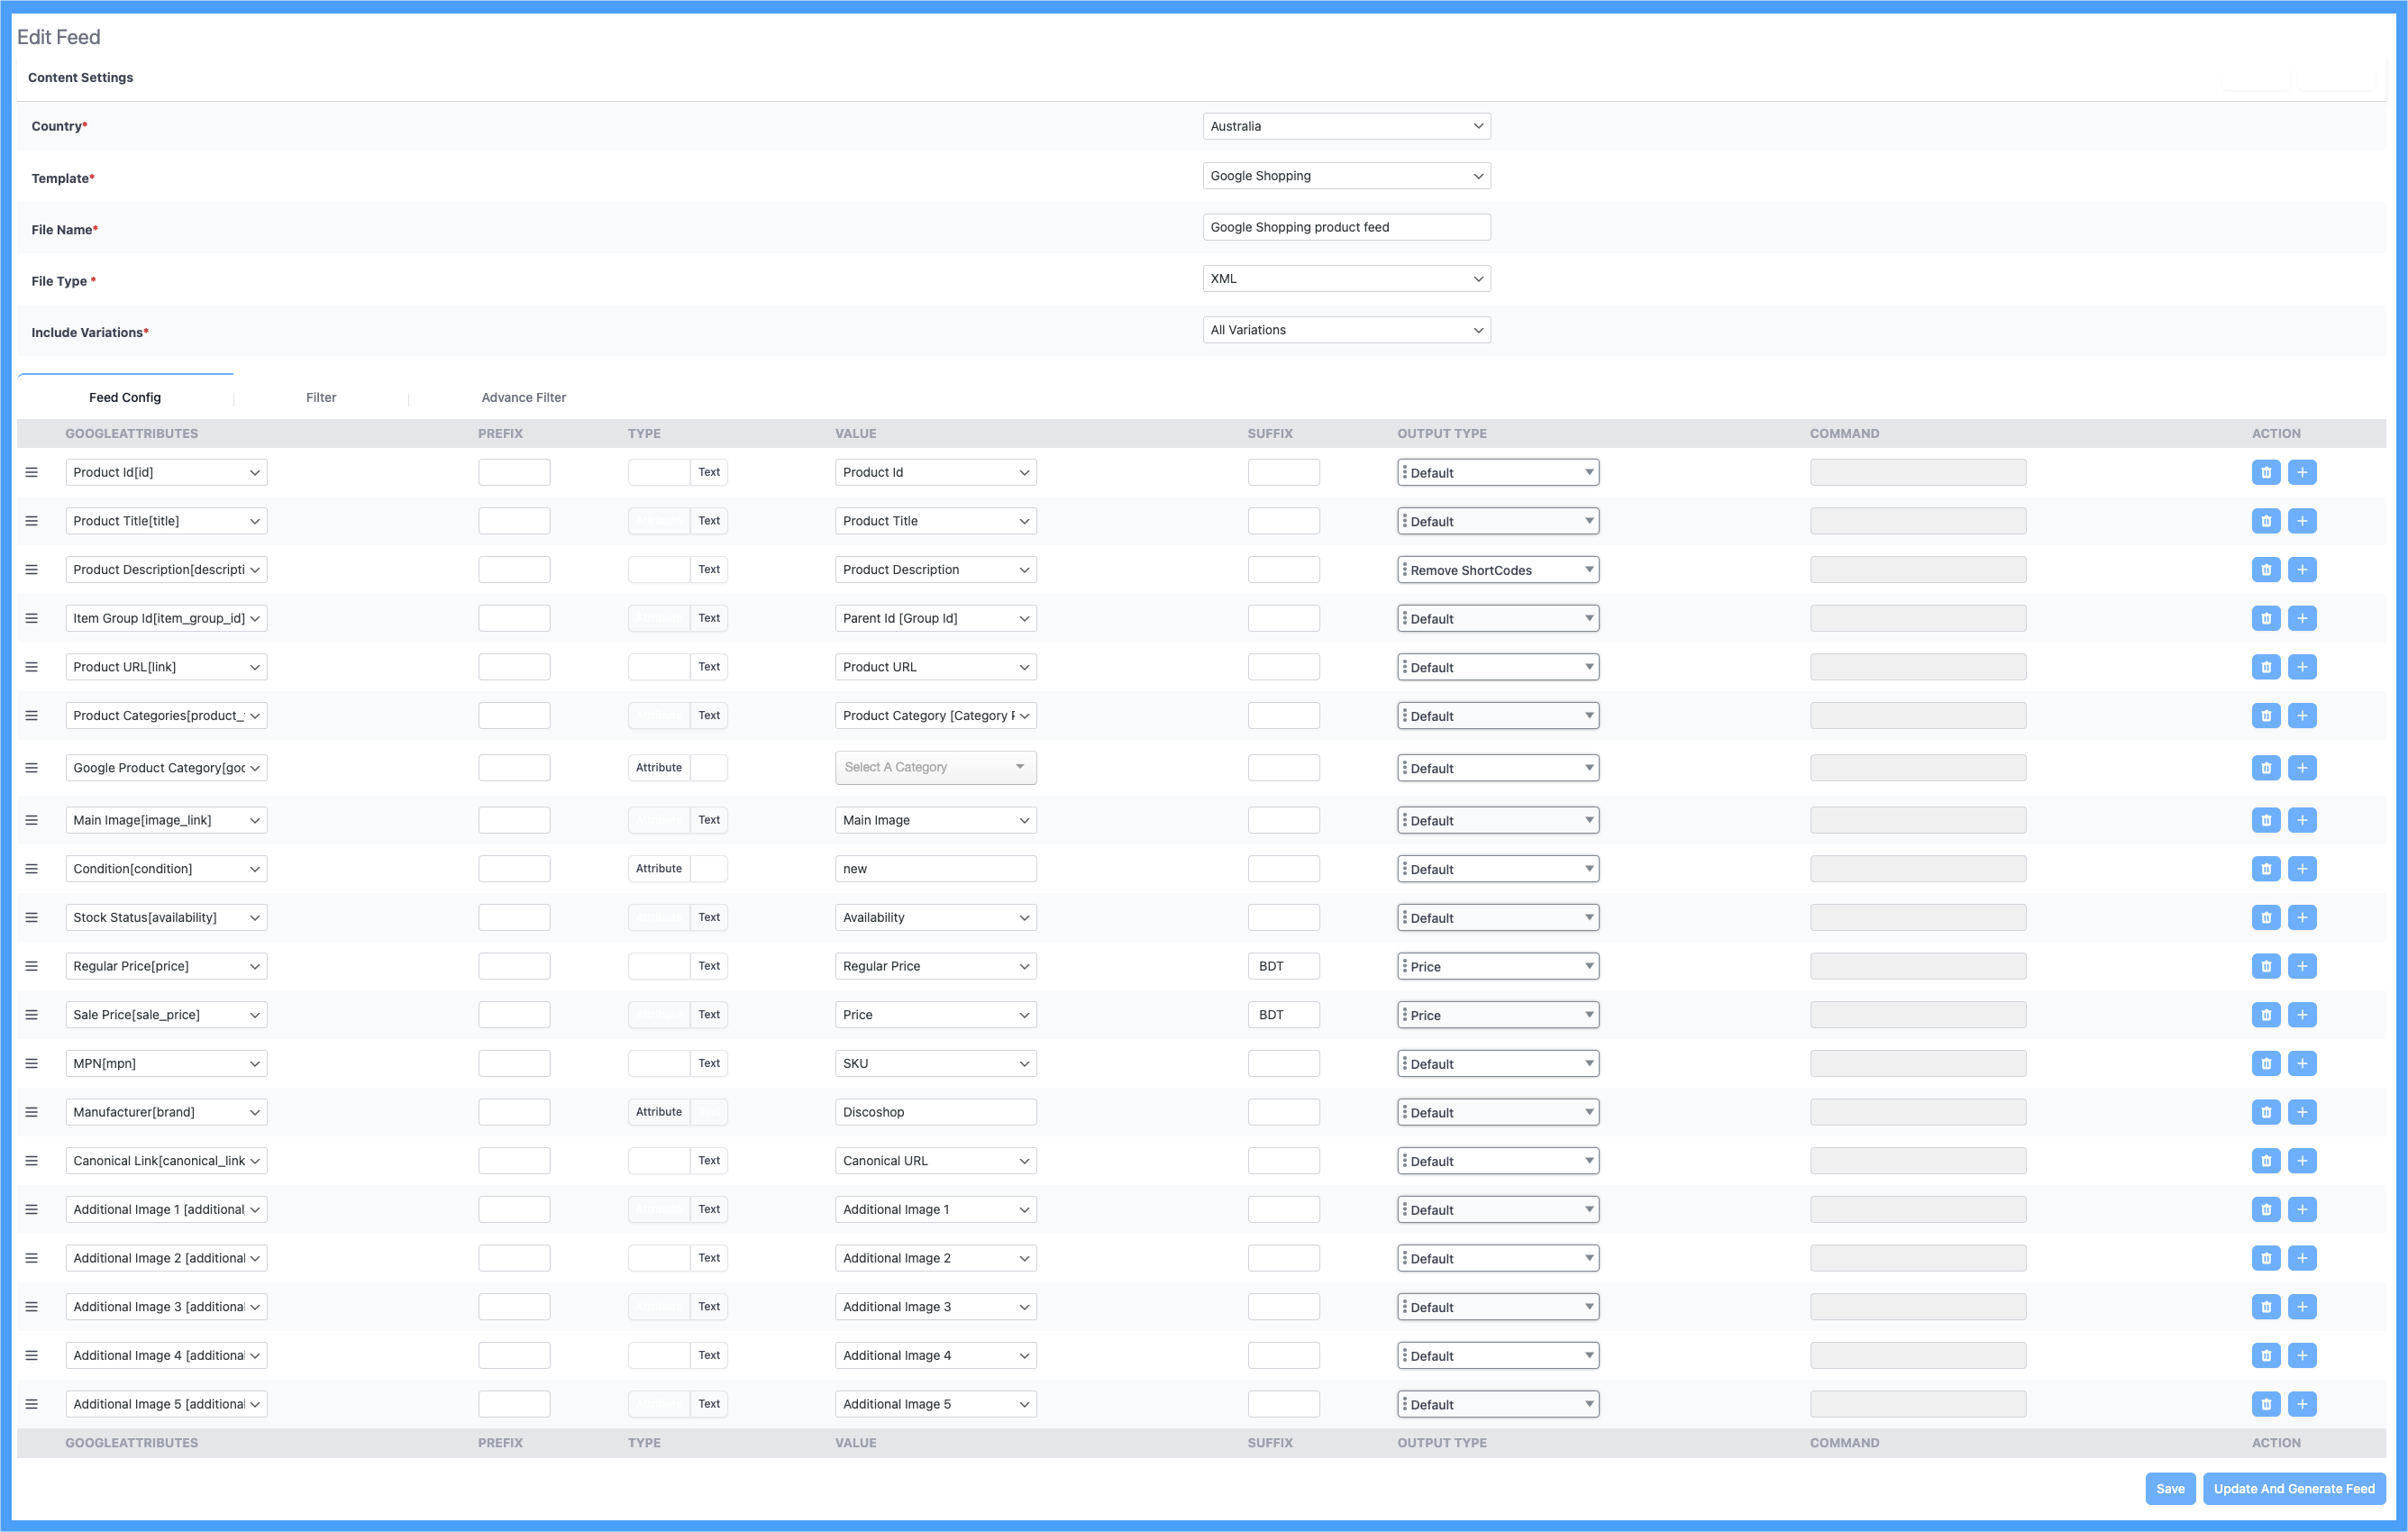
Task: Delete the Product Categories row
Action: [2266, 716]
